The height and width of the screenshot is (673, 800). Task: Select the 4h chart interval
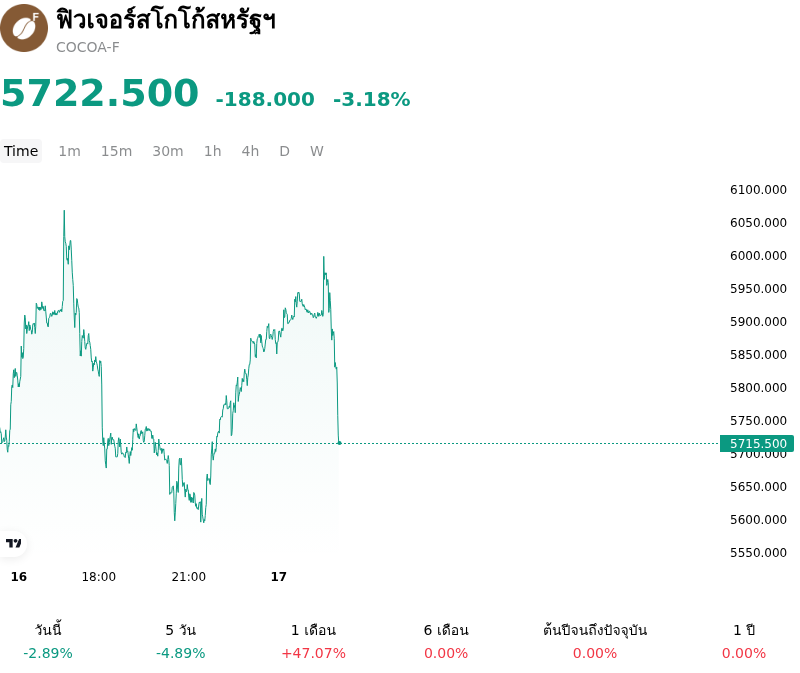pos(251,151)
